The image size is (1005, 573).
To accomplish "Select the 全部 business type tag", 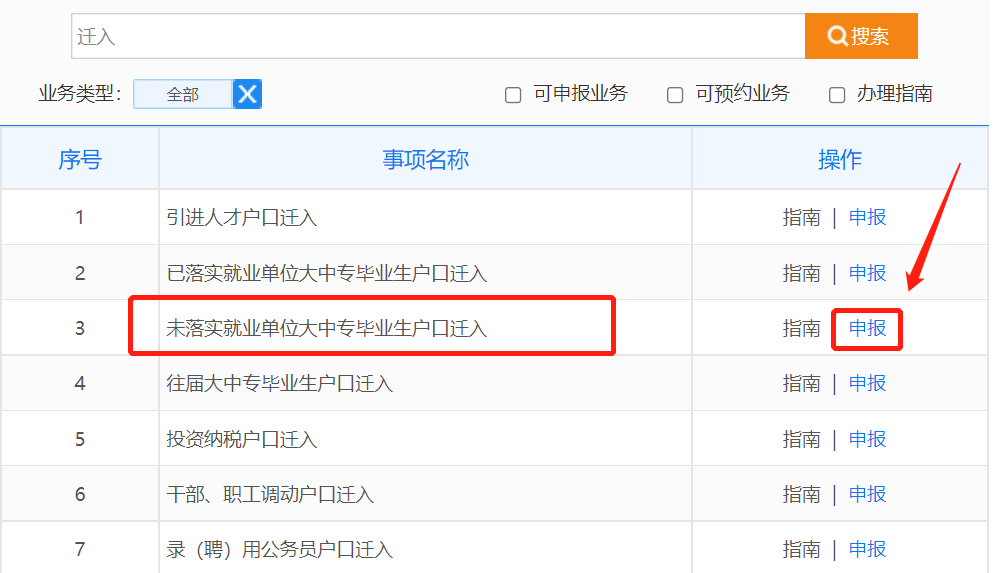I will (183, 94).
